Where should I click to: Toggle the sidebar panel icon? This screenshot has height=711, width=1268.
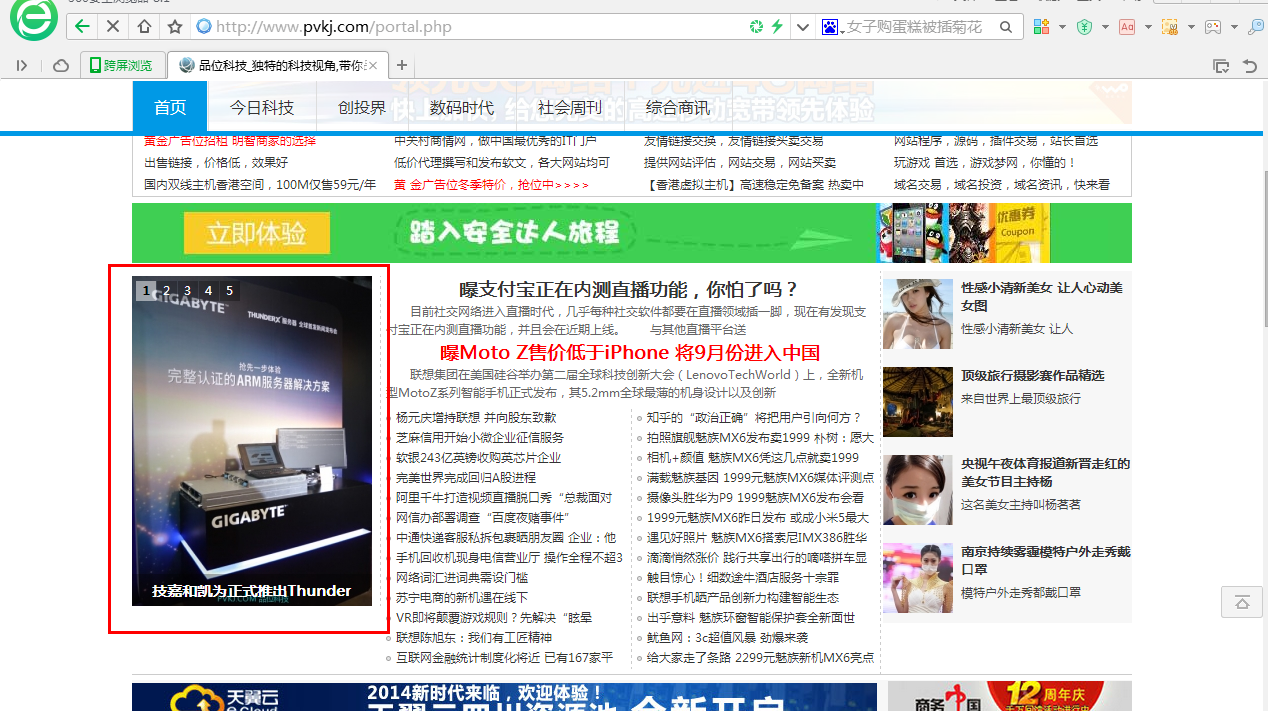tap(22, 66)
